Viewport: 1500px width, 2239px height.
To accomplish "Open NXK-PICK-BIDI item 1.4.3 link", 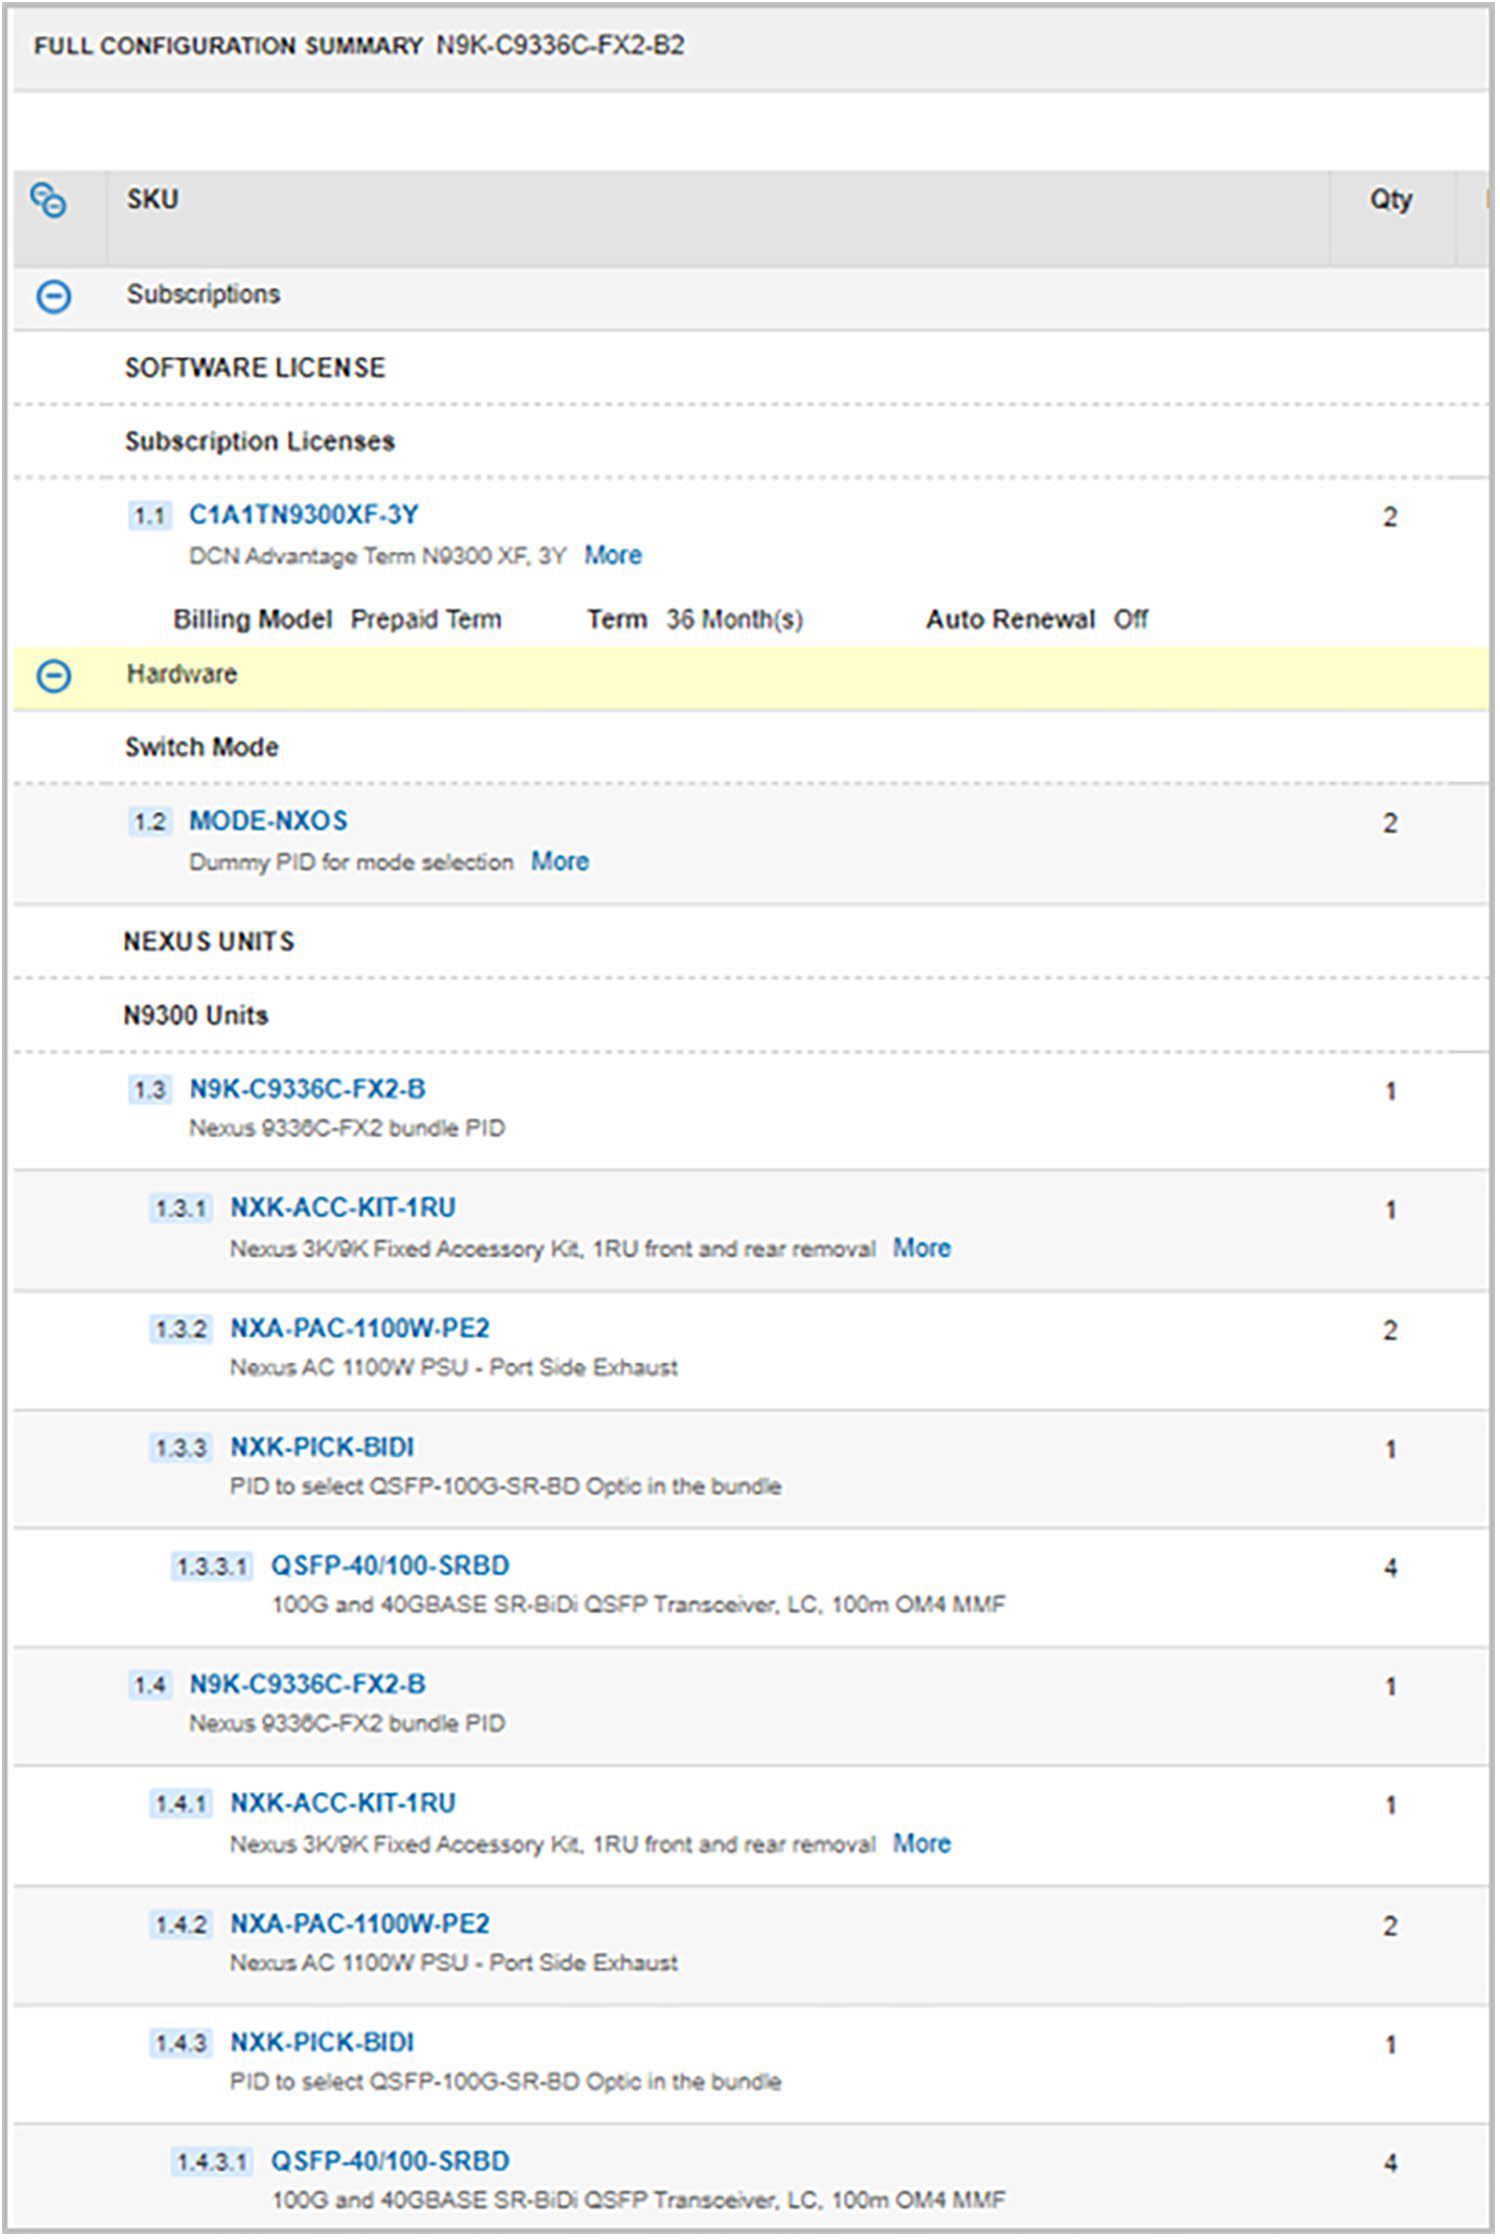I will pyautogui.click(x=322, y=2042).
